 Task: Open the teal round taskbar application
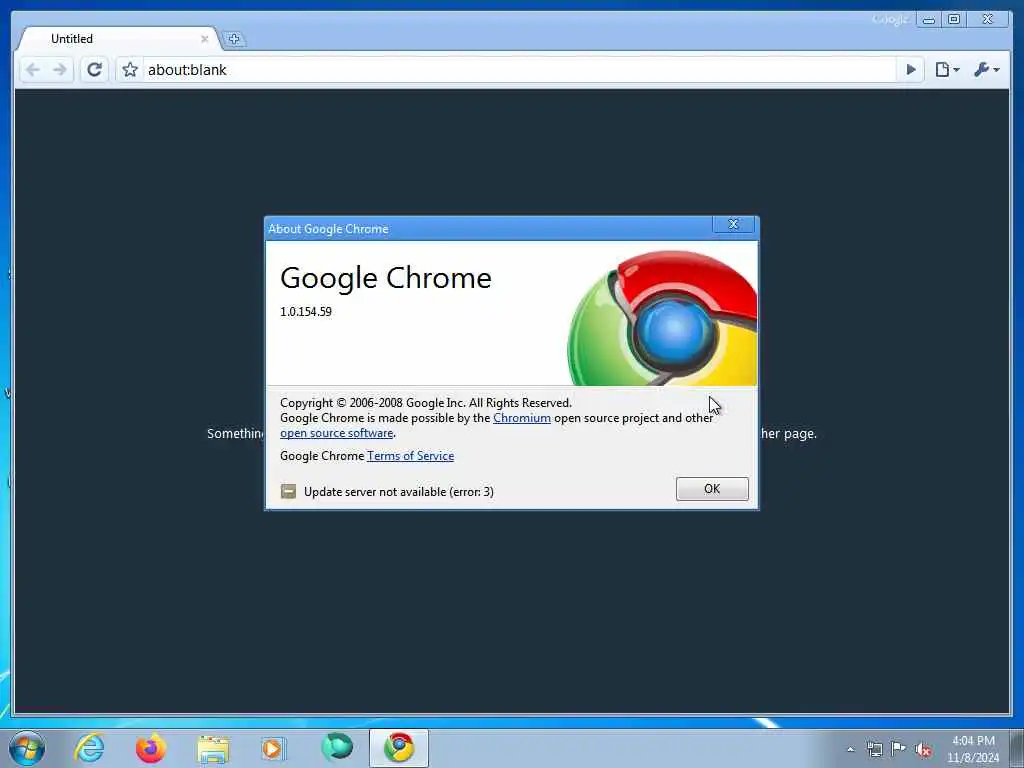pyautogui.click(x=336, y=747)
